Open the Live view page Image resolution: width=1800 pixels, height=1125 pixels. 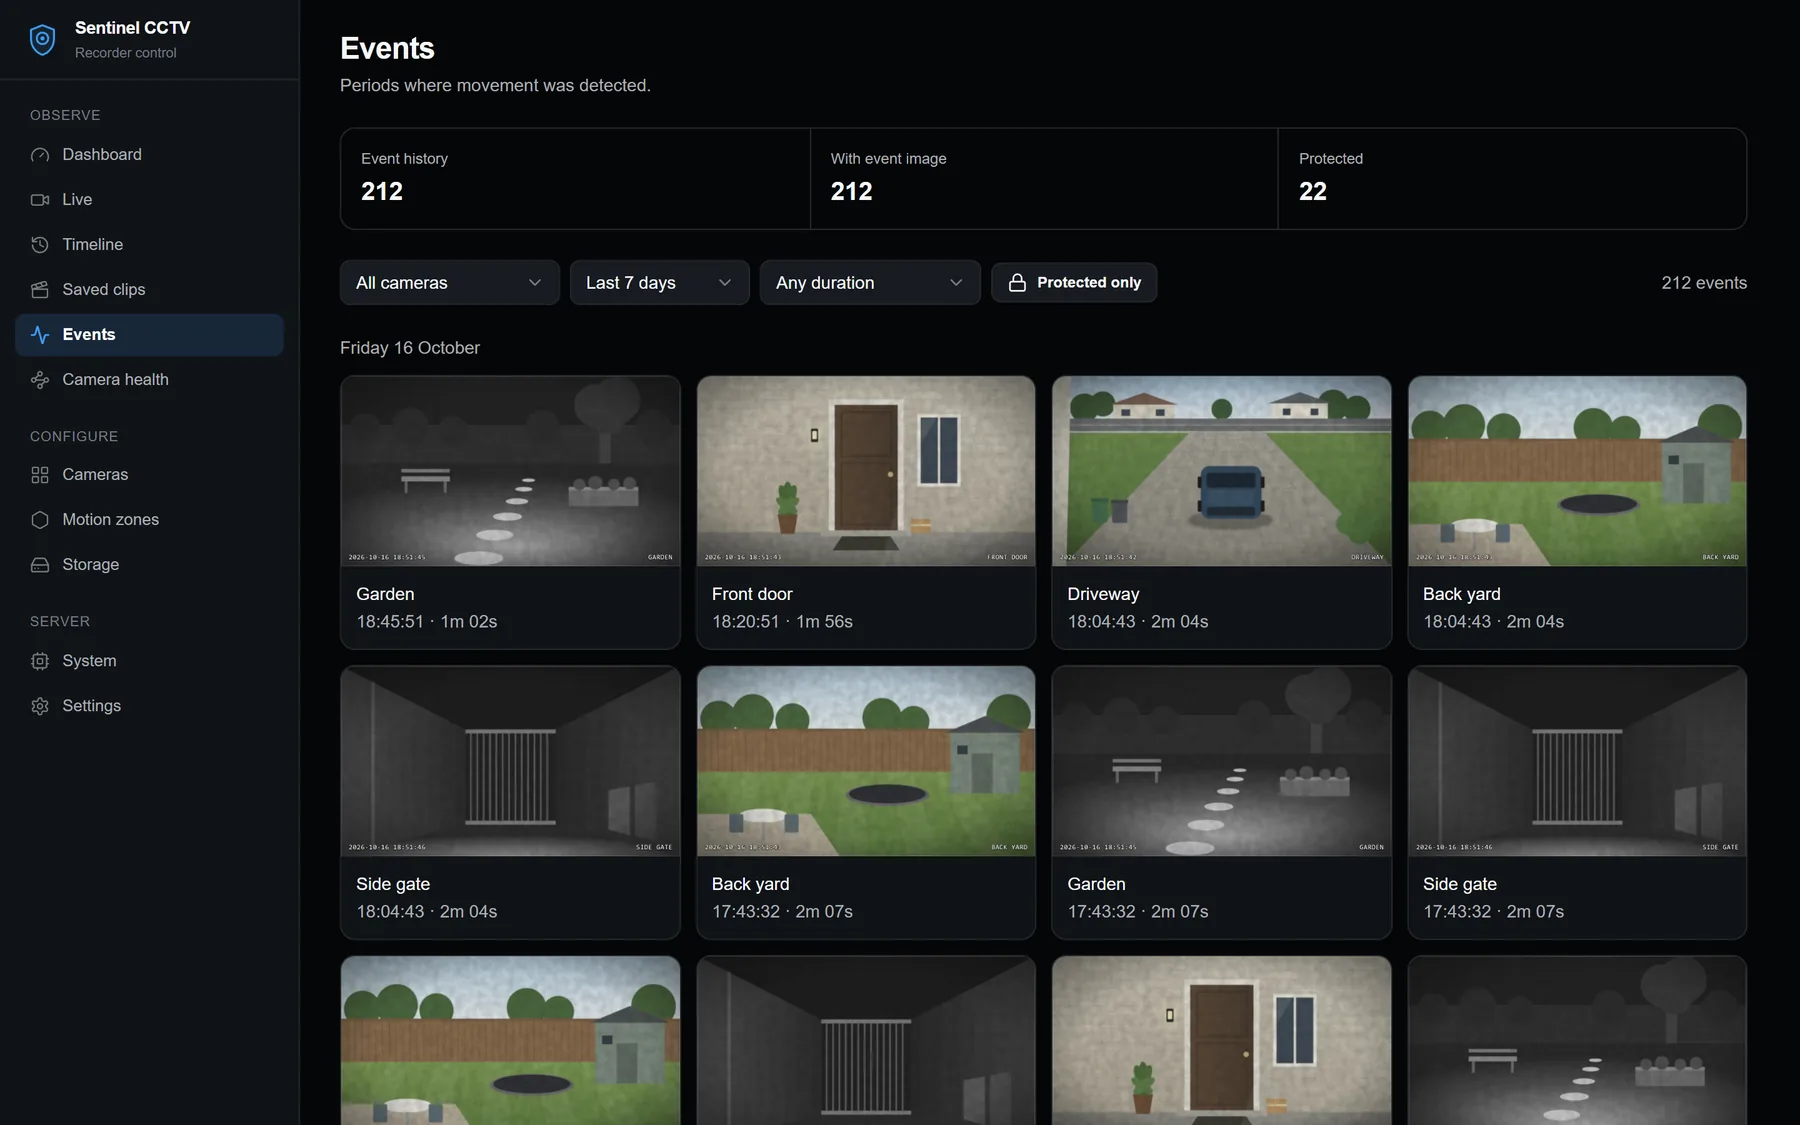tap(149, 200)
